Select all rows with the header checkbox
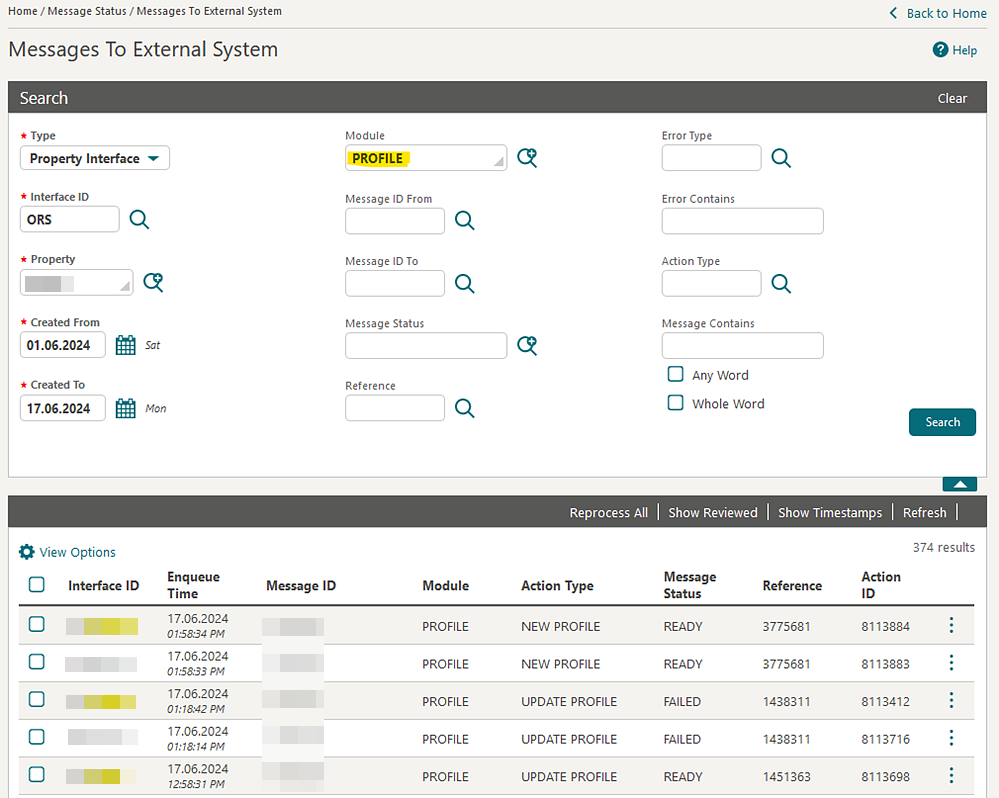 [x=36, y=584]
